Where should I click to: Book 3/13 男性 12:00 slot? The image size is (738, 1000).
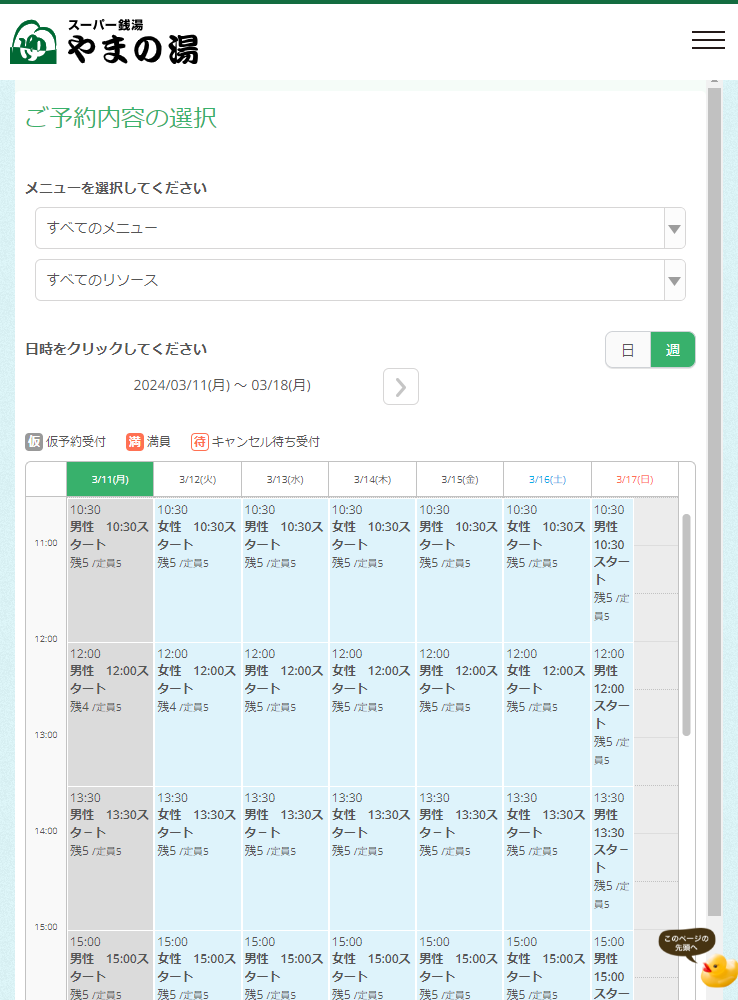(x=284, y=714)
